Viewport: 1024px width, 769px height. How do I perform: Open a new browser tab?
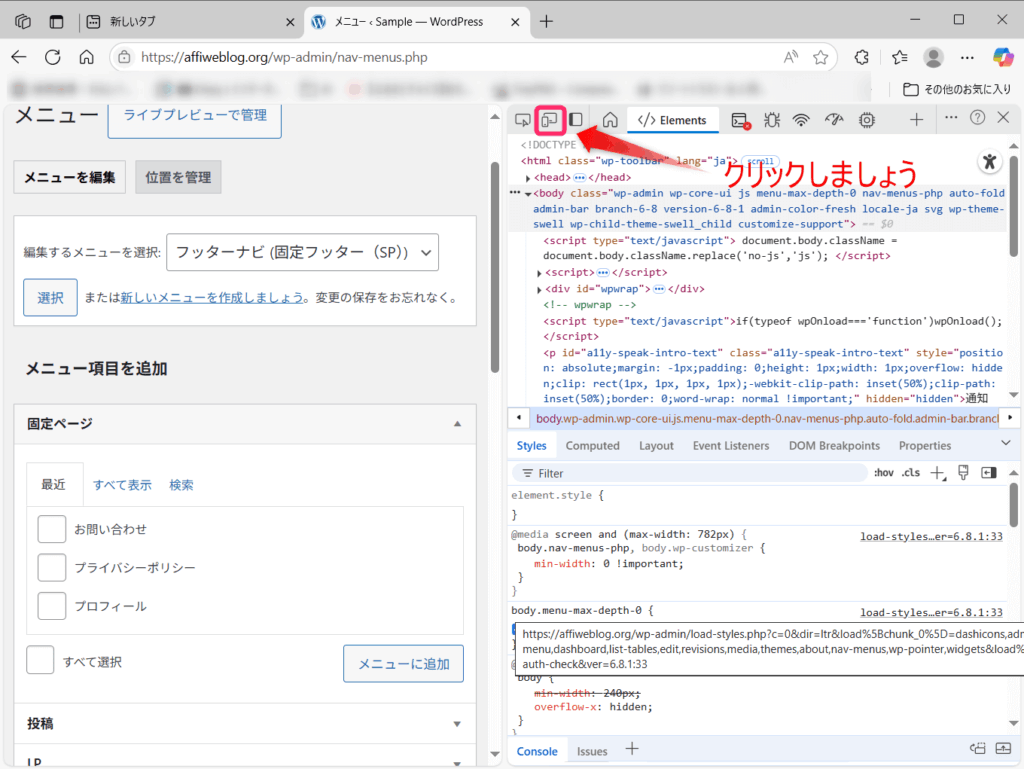(547, 22)
